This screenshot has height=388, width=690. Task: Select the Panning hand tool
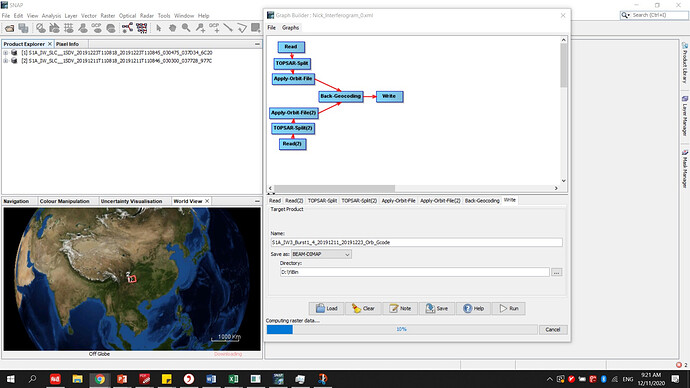pyautogui.click(x=172, y=28)
